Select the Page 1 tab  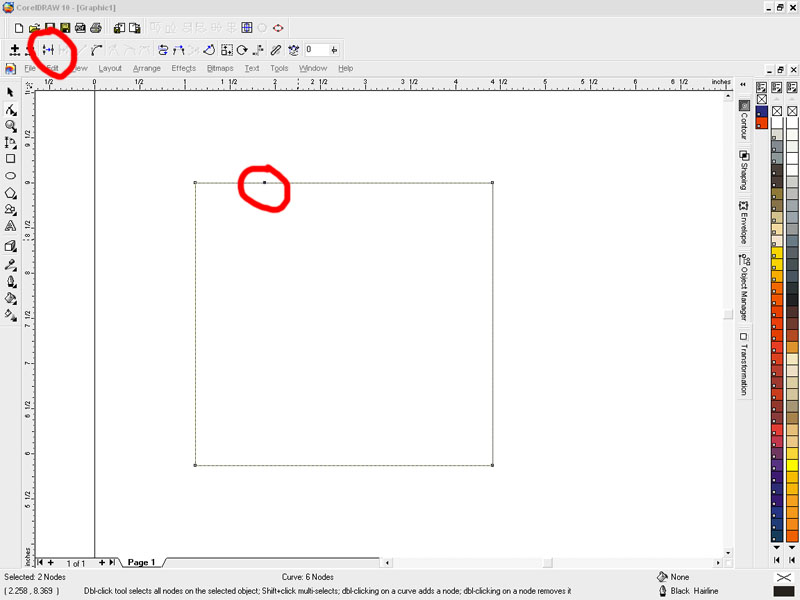click(141, 562)
